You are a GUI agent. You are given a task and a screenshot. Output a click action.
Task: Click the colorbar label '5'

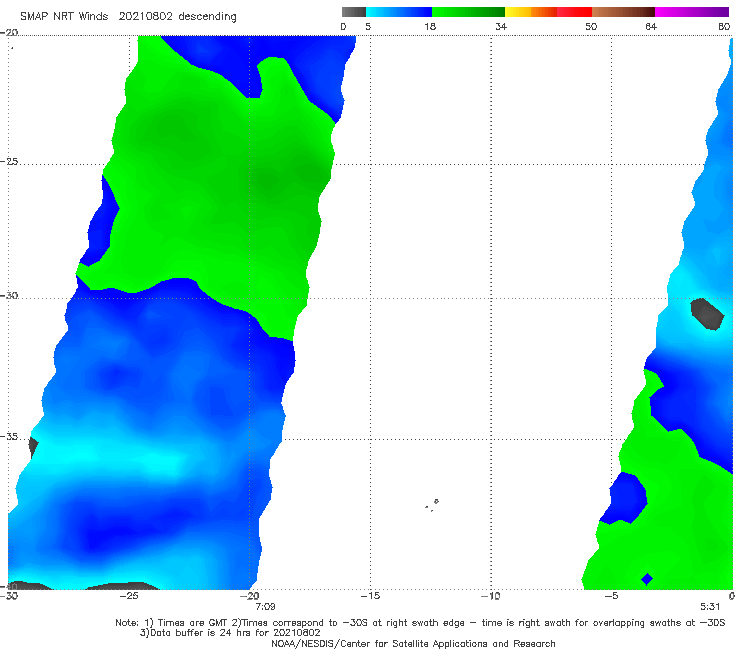click(368, 27)
